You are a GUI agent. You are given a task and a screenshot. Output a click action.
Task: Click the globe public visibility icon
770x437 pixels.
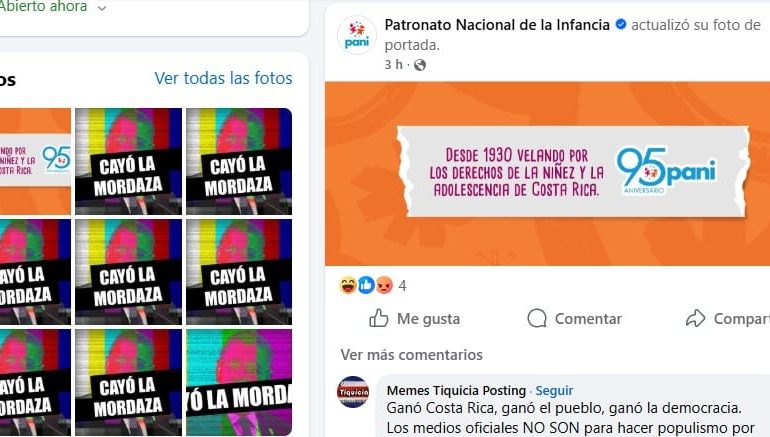pos(420,65)
